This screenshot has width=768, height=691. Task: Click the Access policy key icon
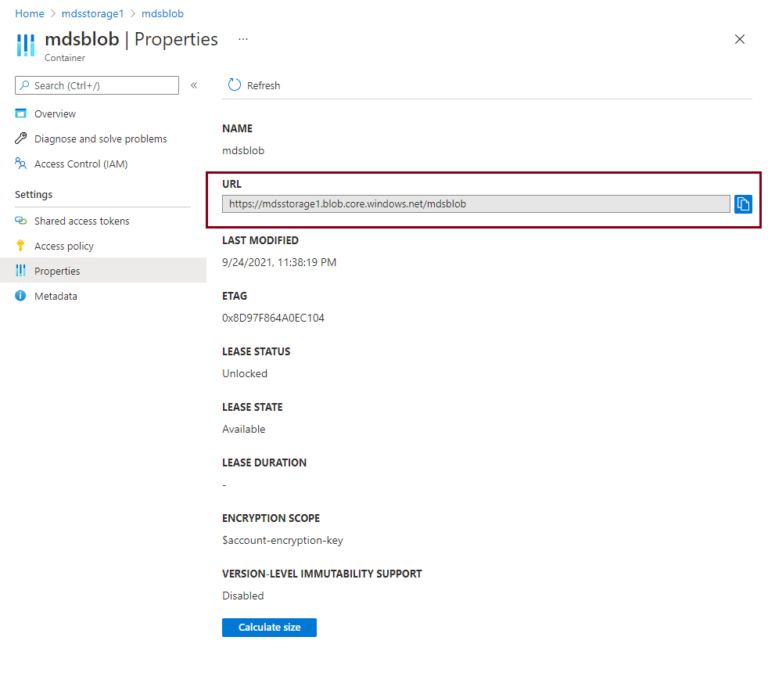pyautogui.click(x=21, y=246)
